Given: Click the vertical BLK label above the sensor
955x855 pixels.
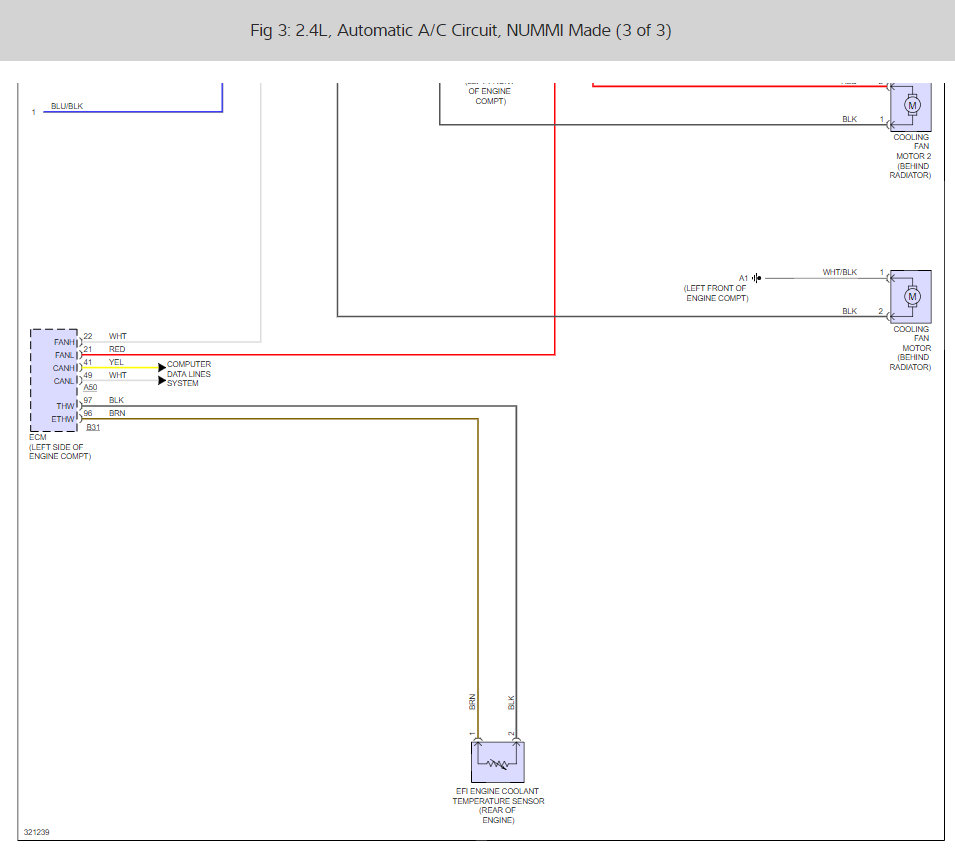Looking at the screenshot, I should (x=511, y=703).
